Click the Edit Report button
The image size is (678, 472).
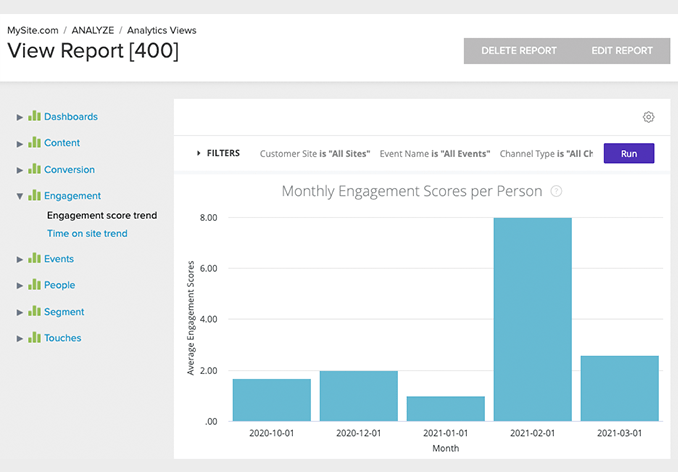coord(622,50)
